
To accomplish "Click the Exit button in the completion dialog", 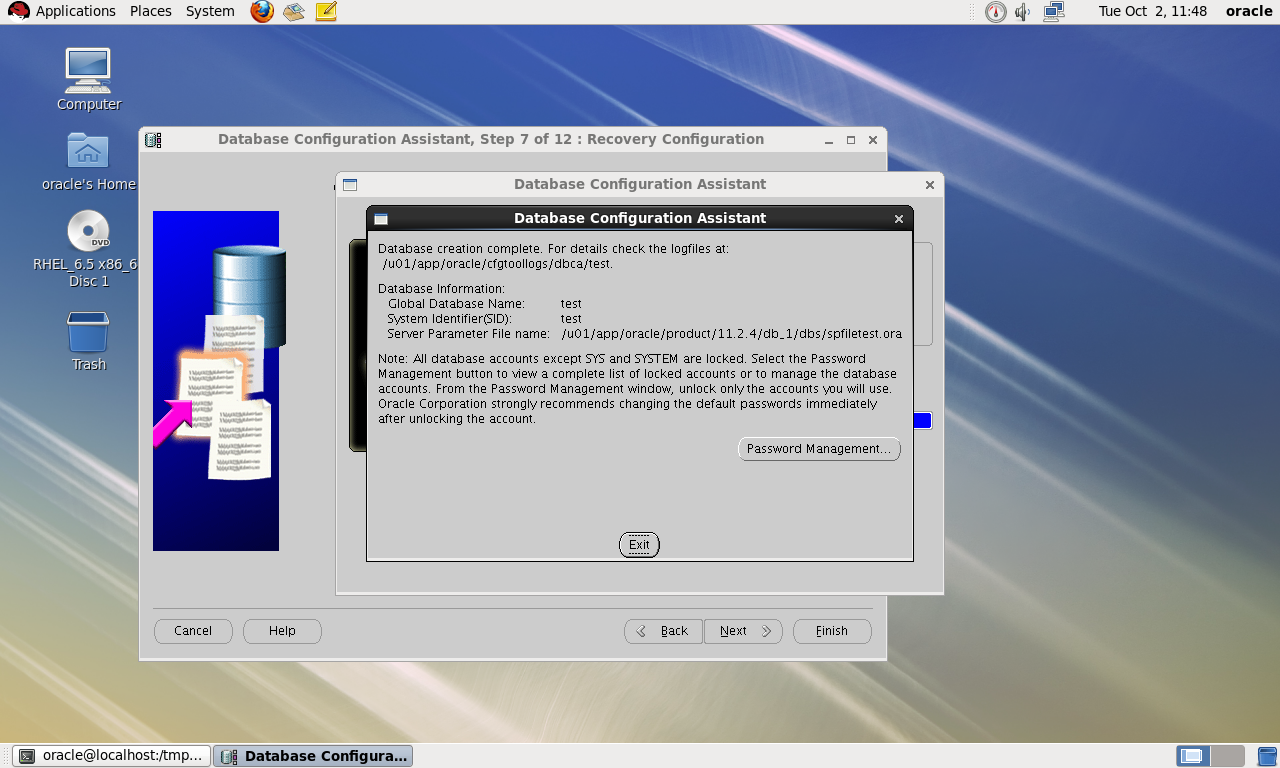I will pos(639,545).
